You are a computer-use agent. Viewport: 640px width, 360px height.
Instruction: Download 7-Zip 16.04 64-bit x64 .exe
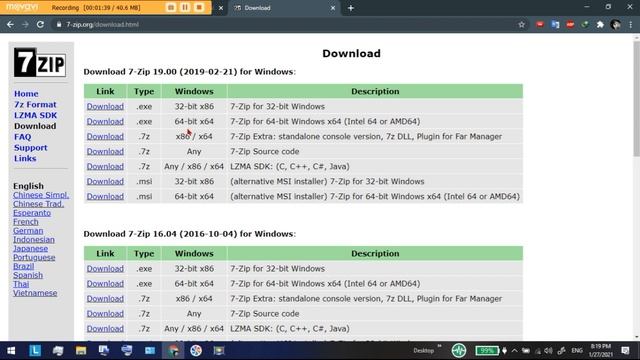pyautogui.click(x=105, y=284)
